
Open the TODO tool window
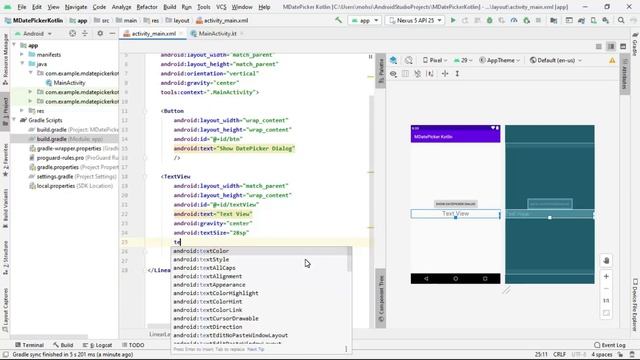click(133, 345)
